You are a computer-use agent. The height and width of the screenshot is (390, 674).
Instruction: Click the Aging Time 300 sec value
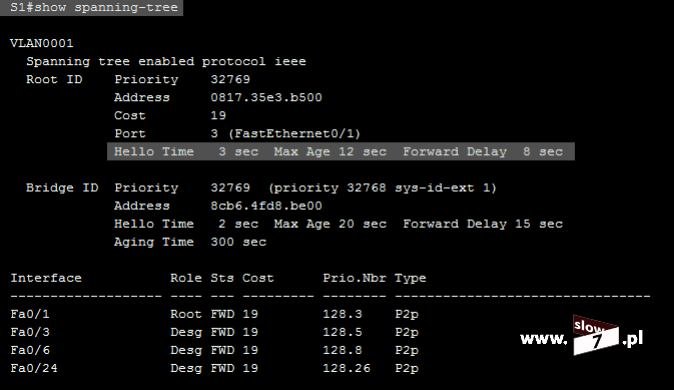point(190,242)
